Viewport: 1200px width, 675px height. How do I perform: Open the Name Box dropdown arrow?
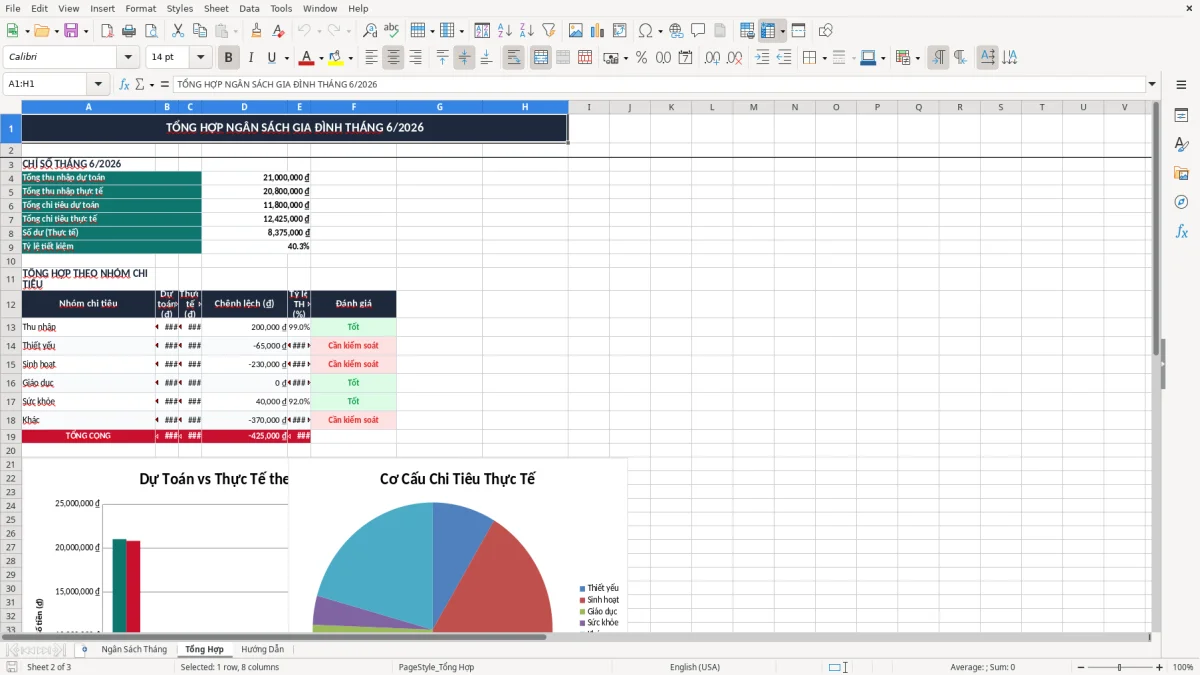(x=98, y=84)
